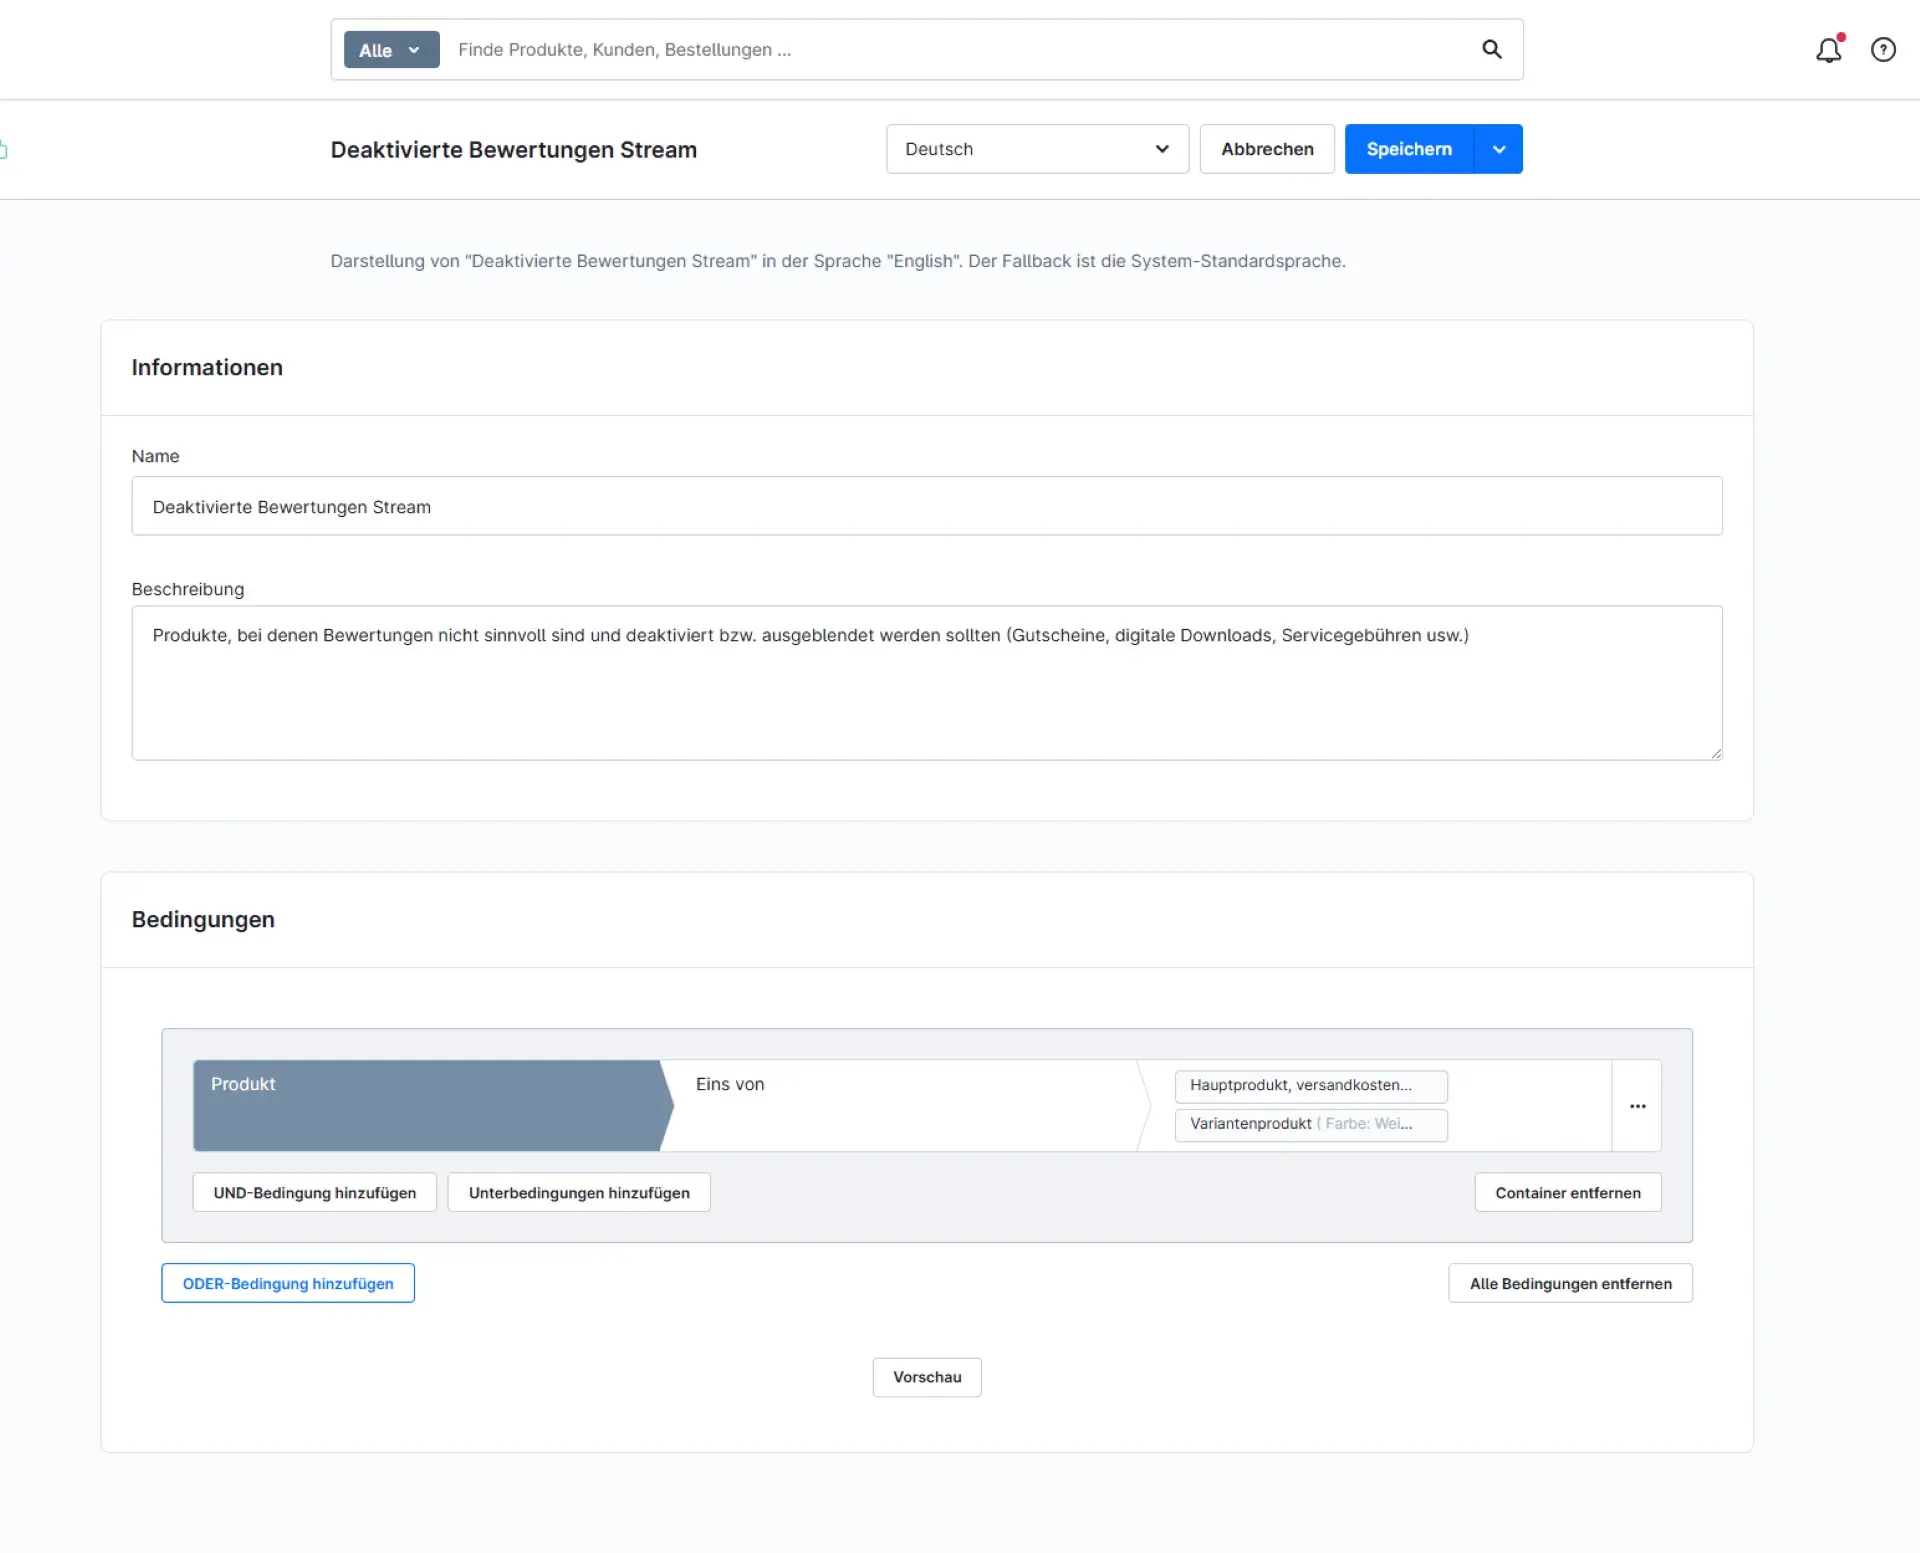Viewport: 1920px width, 1553px height.
Task: Open the Vorschau preview
Action: [x=927, y=1377]
